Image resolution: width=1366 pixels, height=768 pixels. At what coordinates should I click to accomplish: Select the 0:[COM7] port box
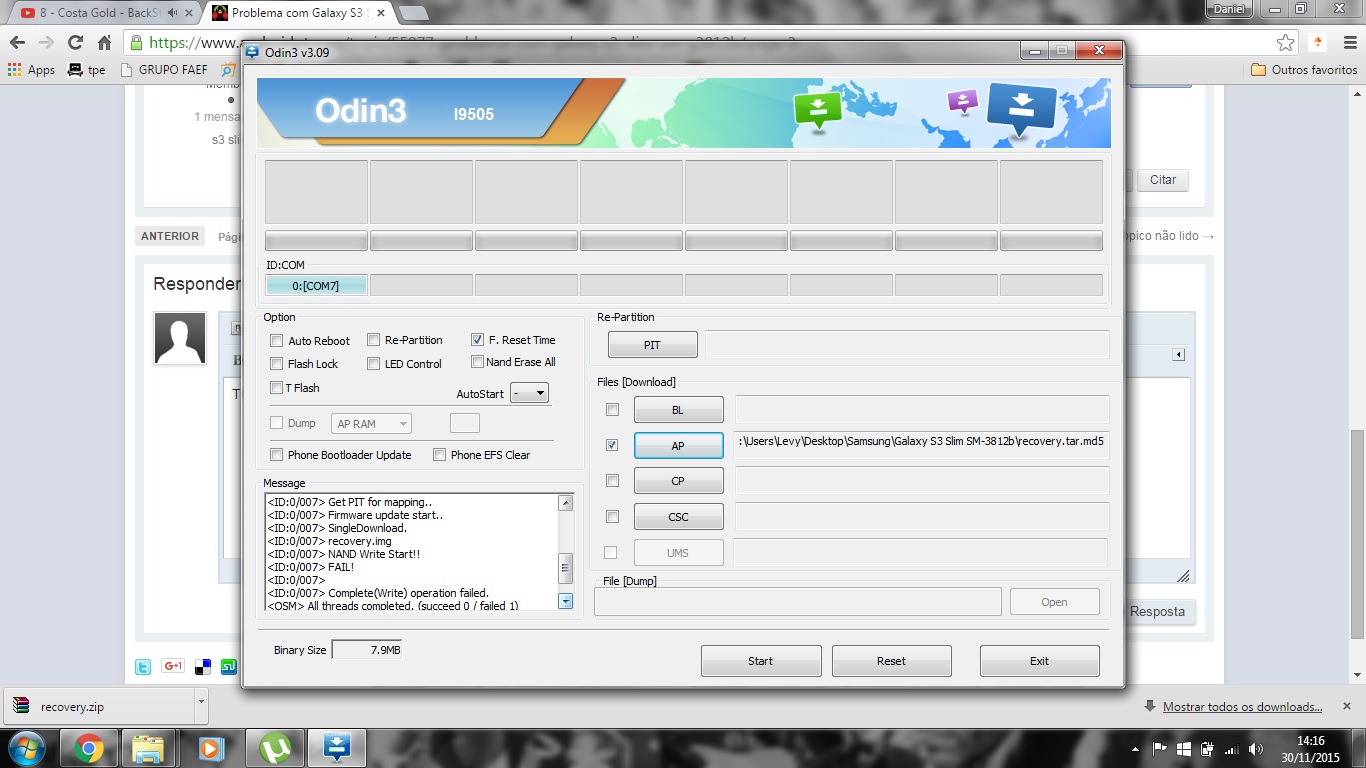(x=316, y=285)
